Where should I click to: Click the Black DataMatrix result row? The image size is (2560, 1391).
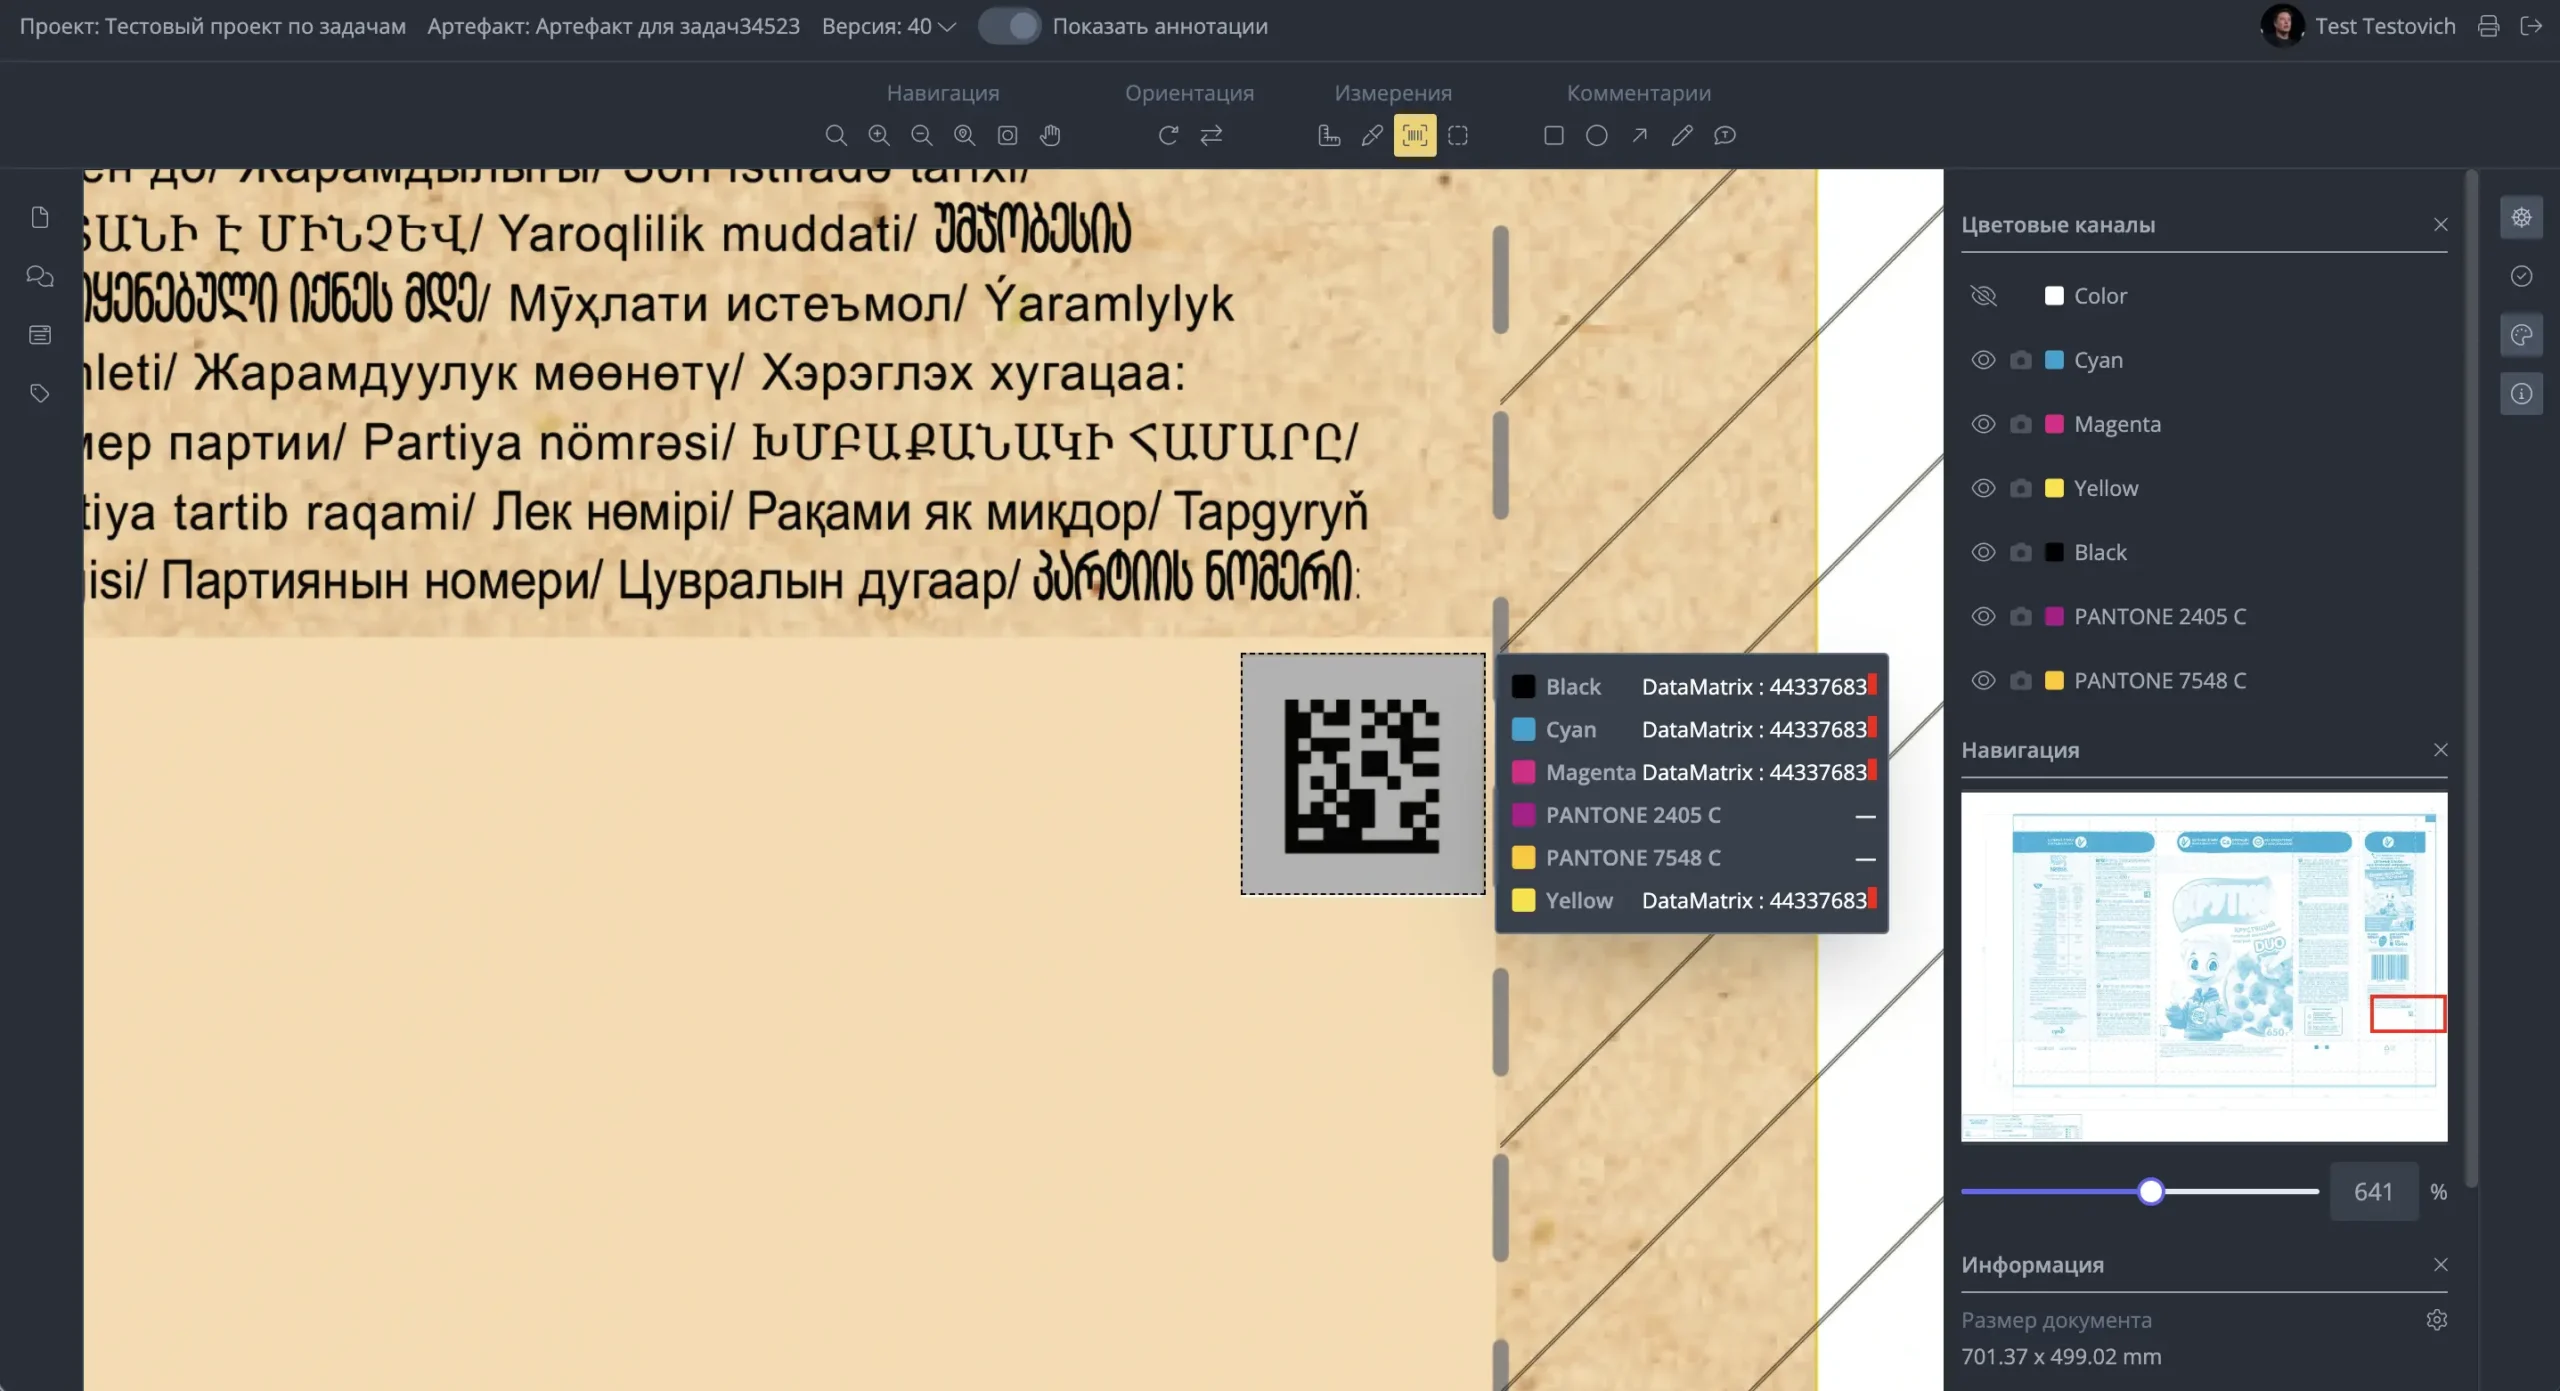(x=1692, y=687)
